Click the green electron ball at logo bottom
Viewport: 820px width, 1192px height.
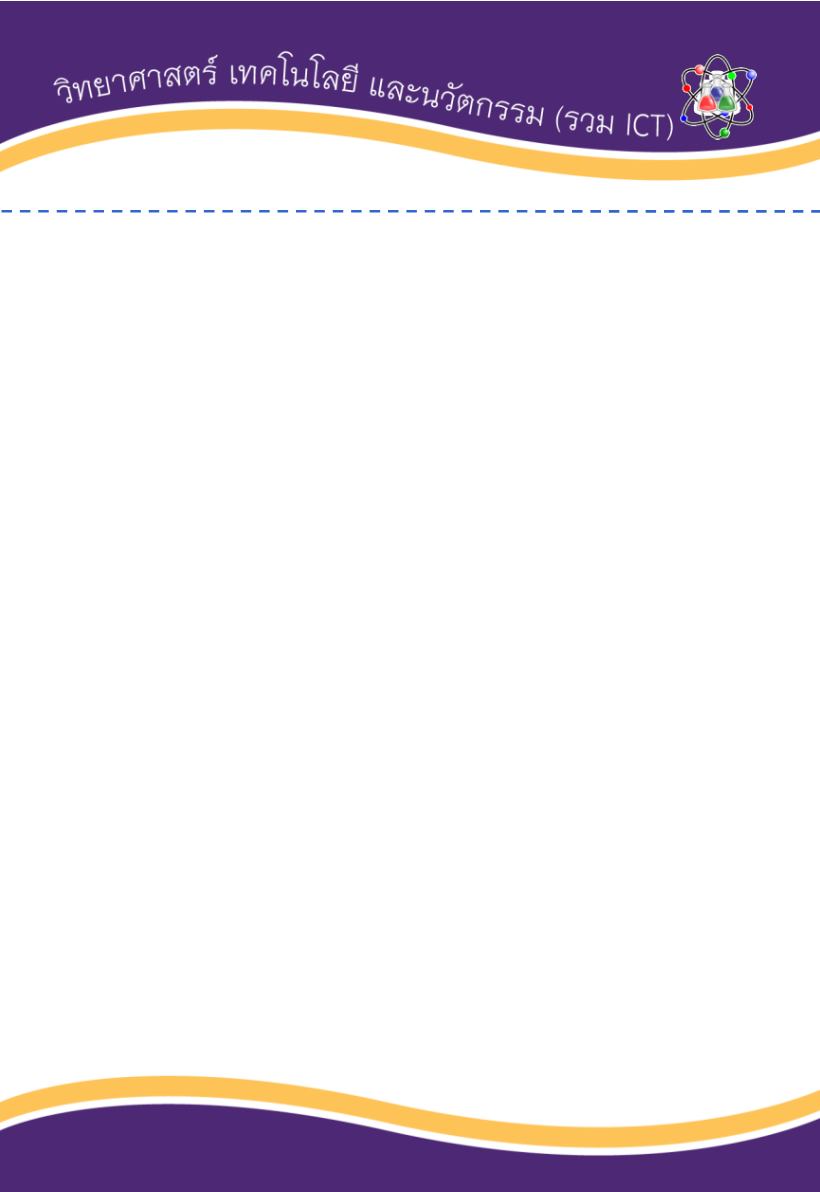724,132
